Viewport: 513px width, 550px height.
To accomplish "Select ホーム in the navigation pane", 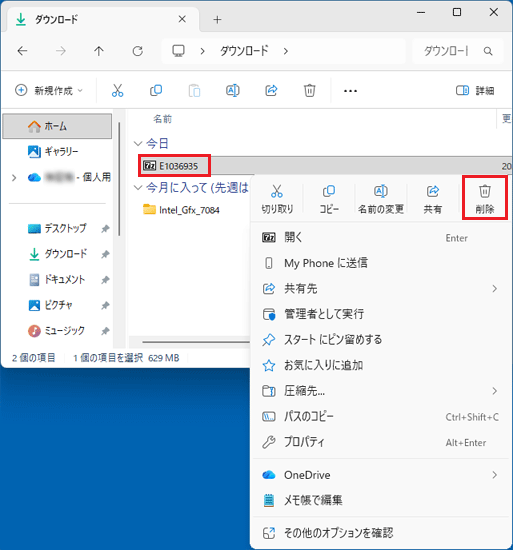I will pyautogui.click(x=57, y=126).
